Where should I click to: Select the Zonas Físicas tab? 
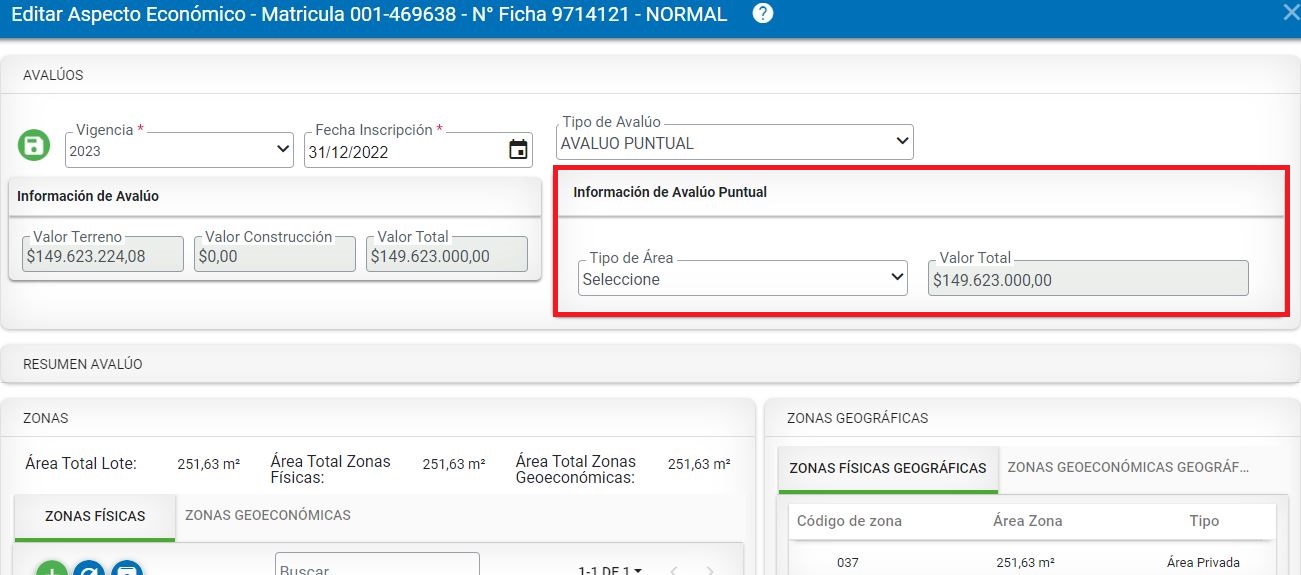[95, 516]
